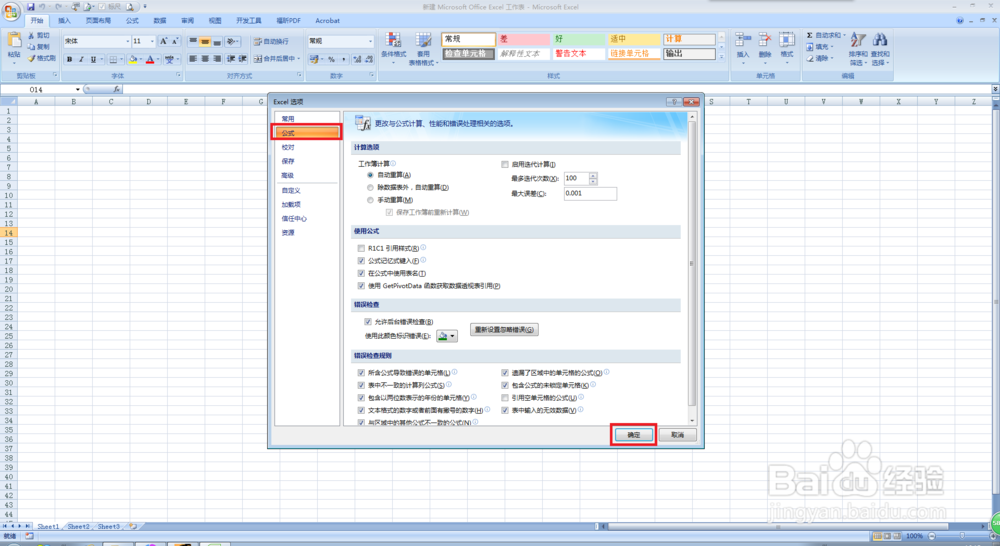Click the 确定 (OK) button
The image size is (1000, 546).
coord(633,435)
